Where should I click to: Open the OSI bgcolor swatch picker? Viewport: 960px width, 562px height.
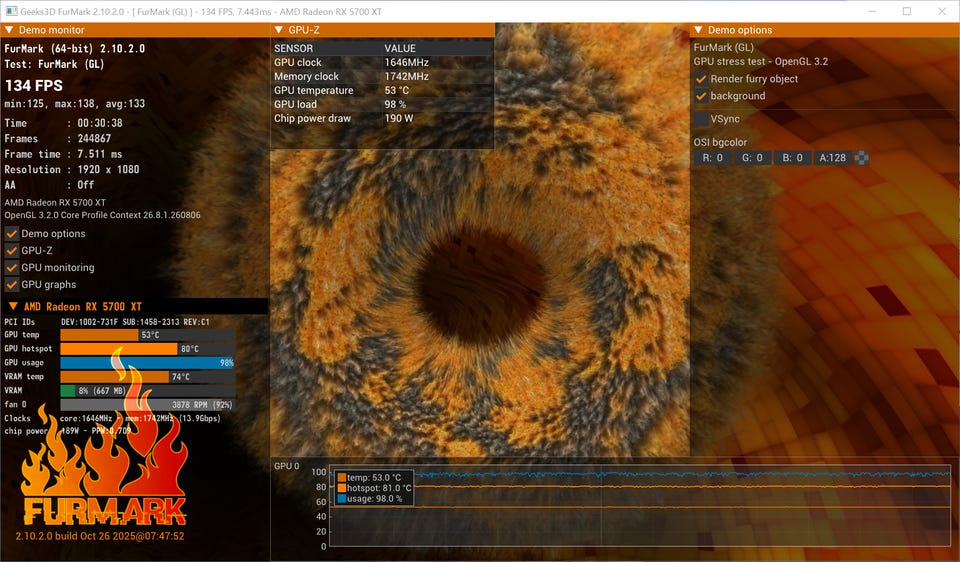pyautogui.click(x=861, y=158)
